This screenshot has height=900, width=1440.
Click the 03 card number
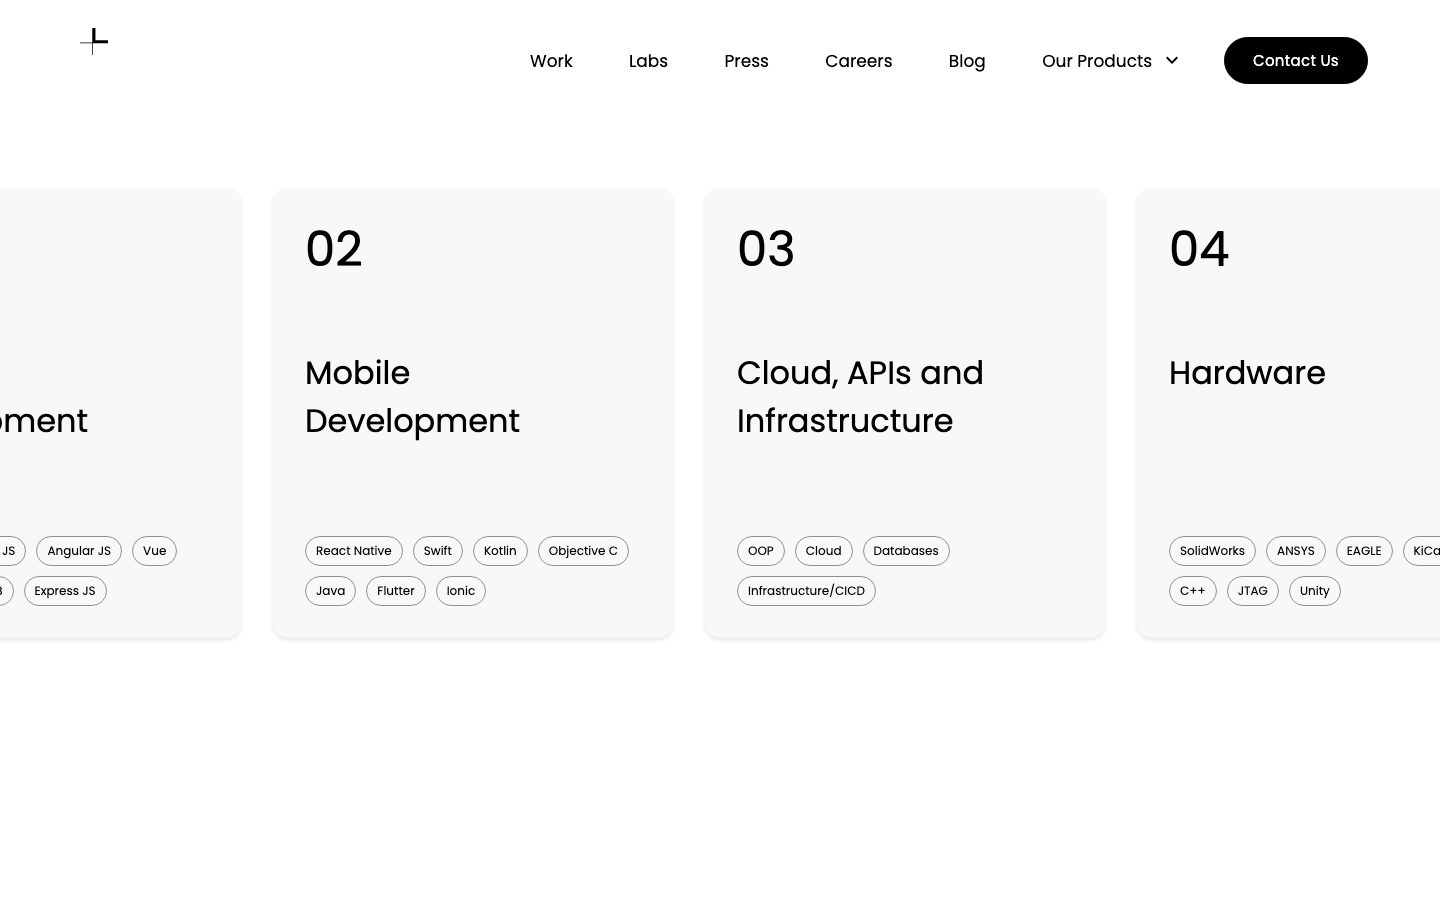point(766,249)
